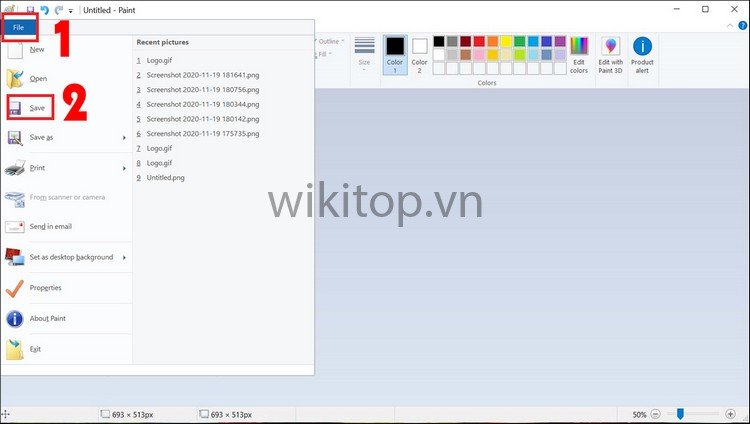Expand the Save as submenu arrow
The image size is (750, 424).
pyautogui.click(x=124, y=138)
